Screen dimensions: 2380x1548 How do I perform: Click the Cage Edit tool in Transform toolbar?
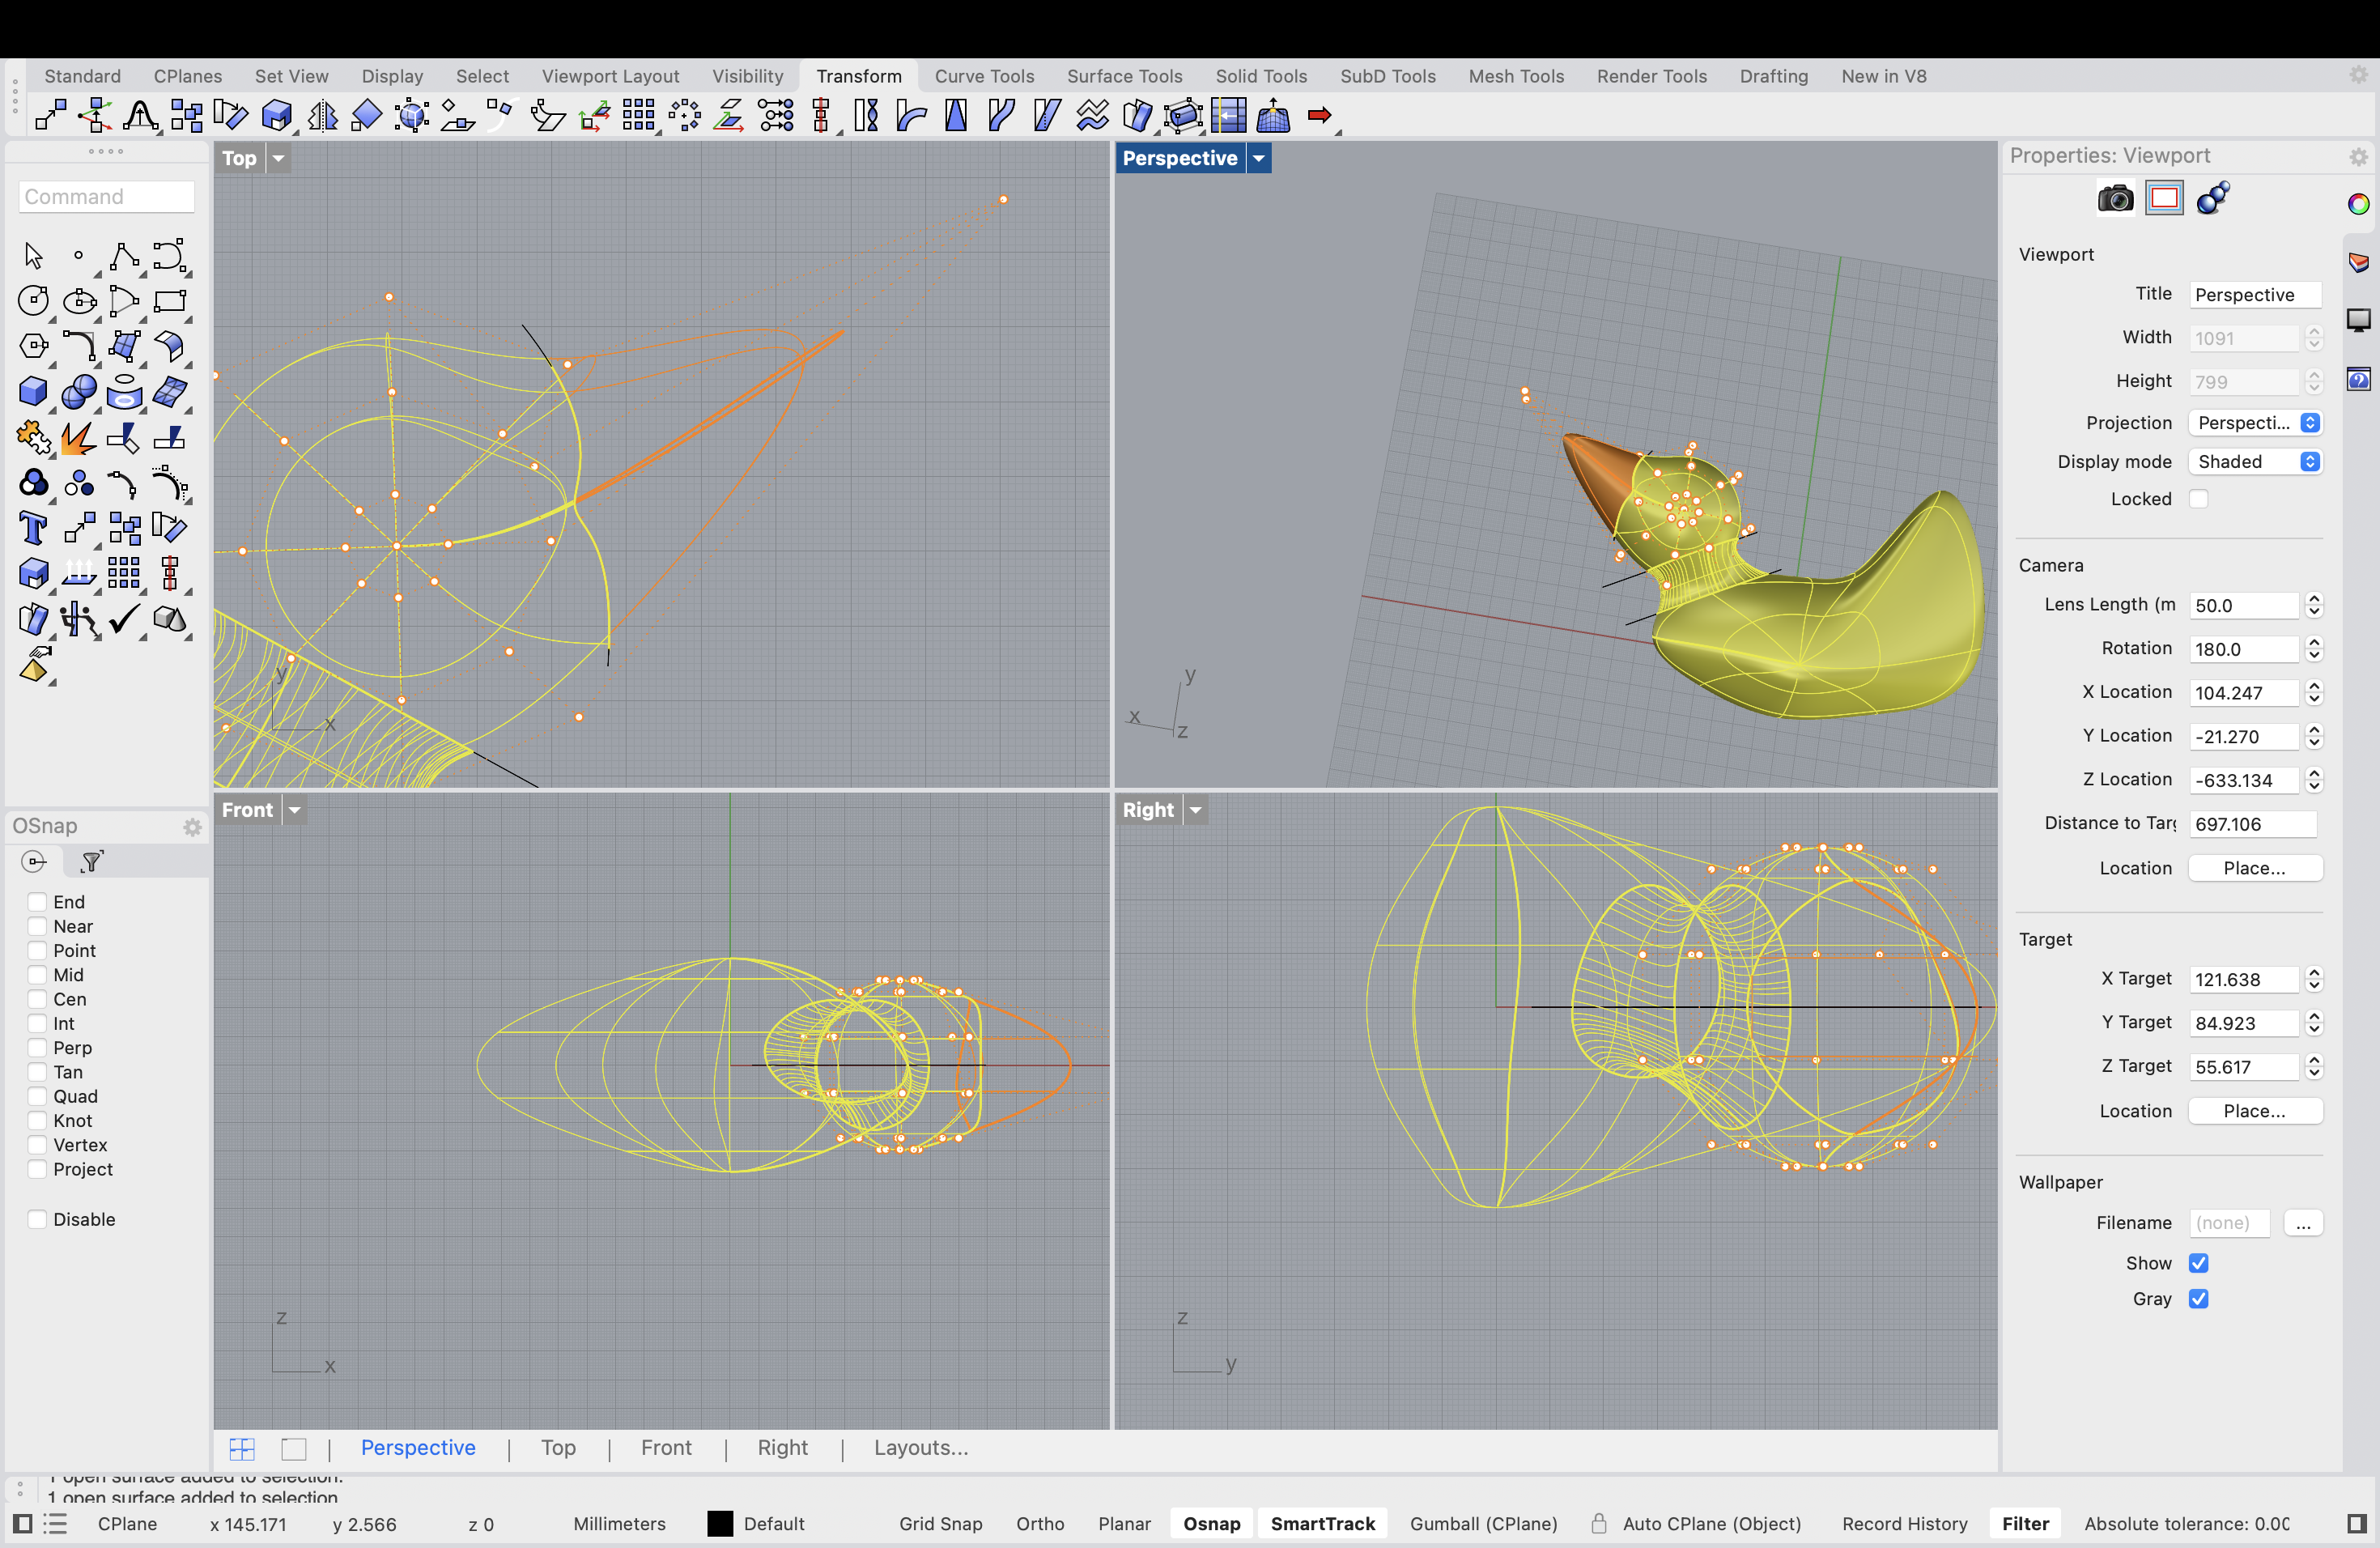[1183, 116]
